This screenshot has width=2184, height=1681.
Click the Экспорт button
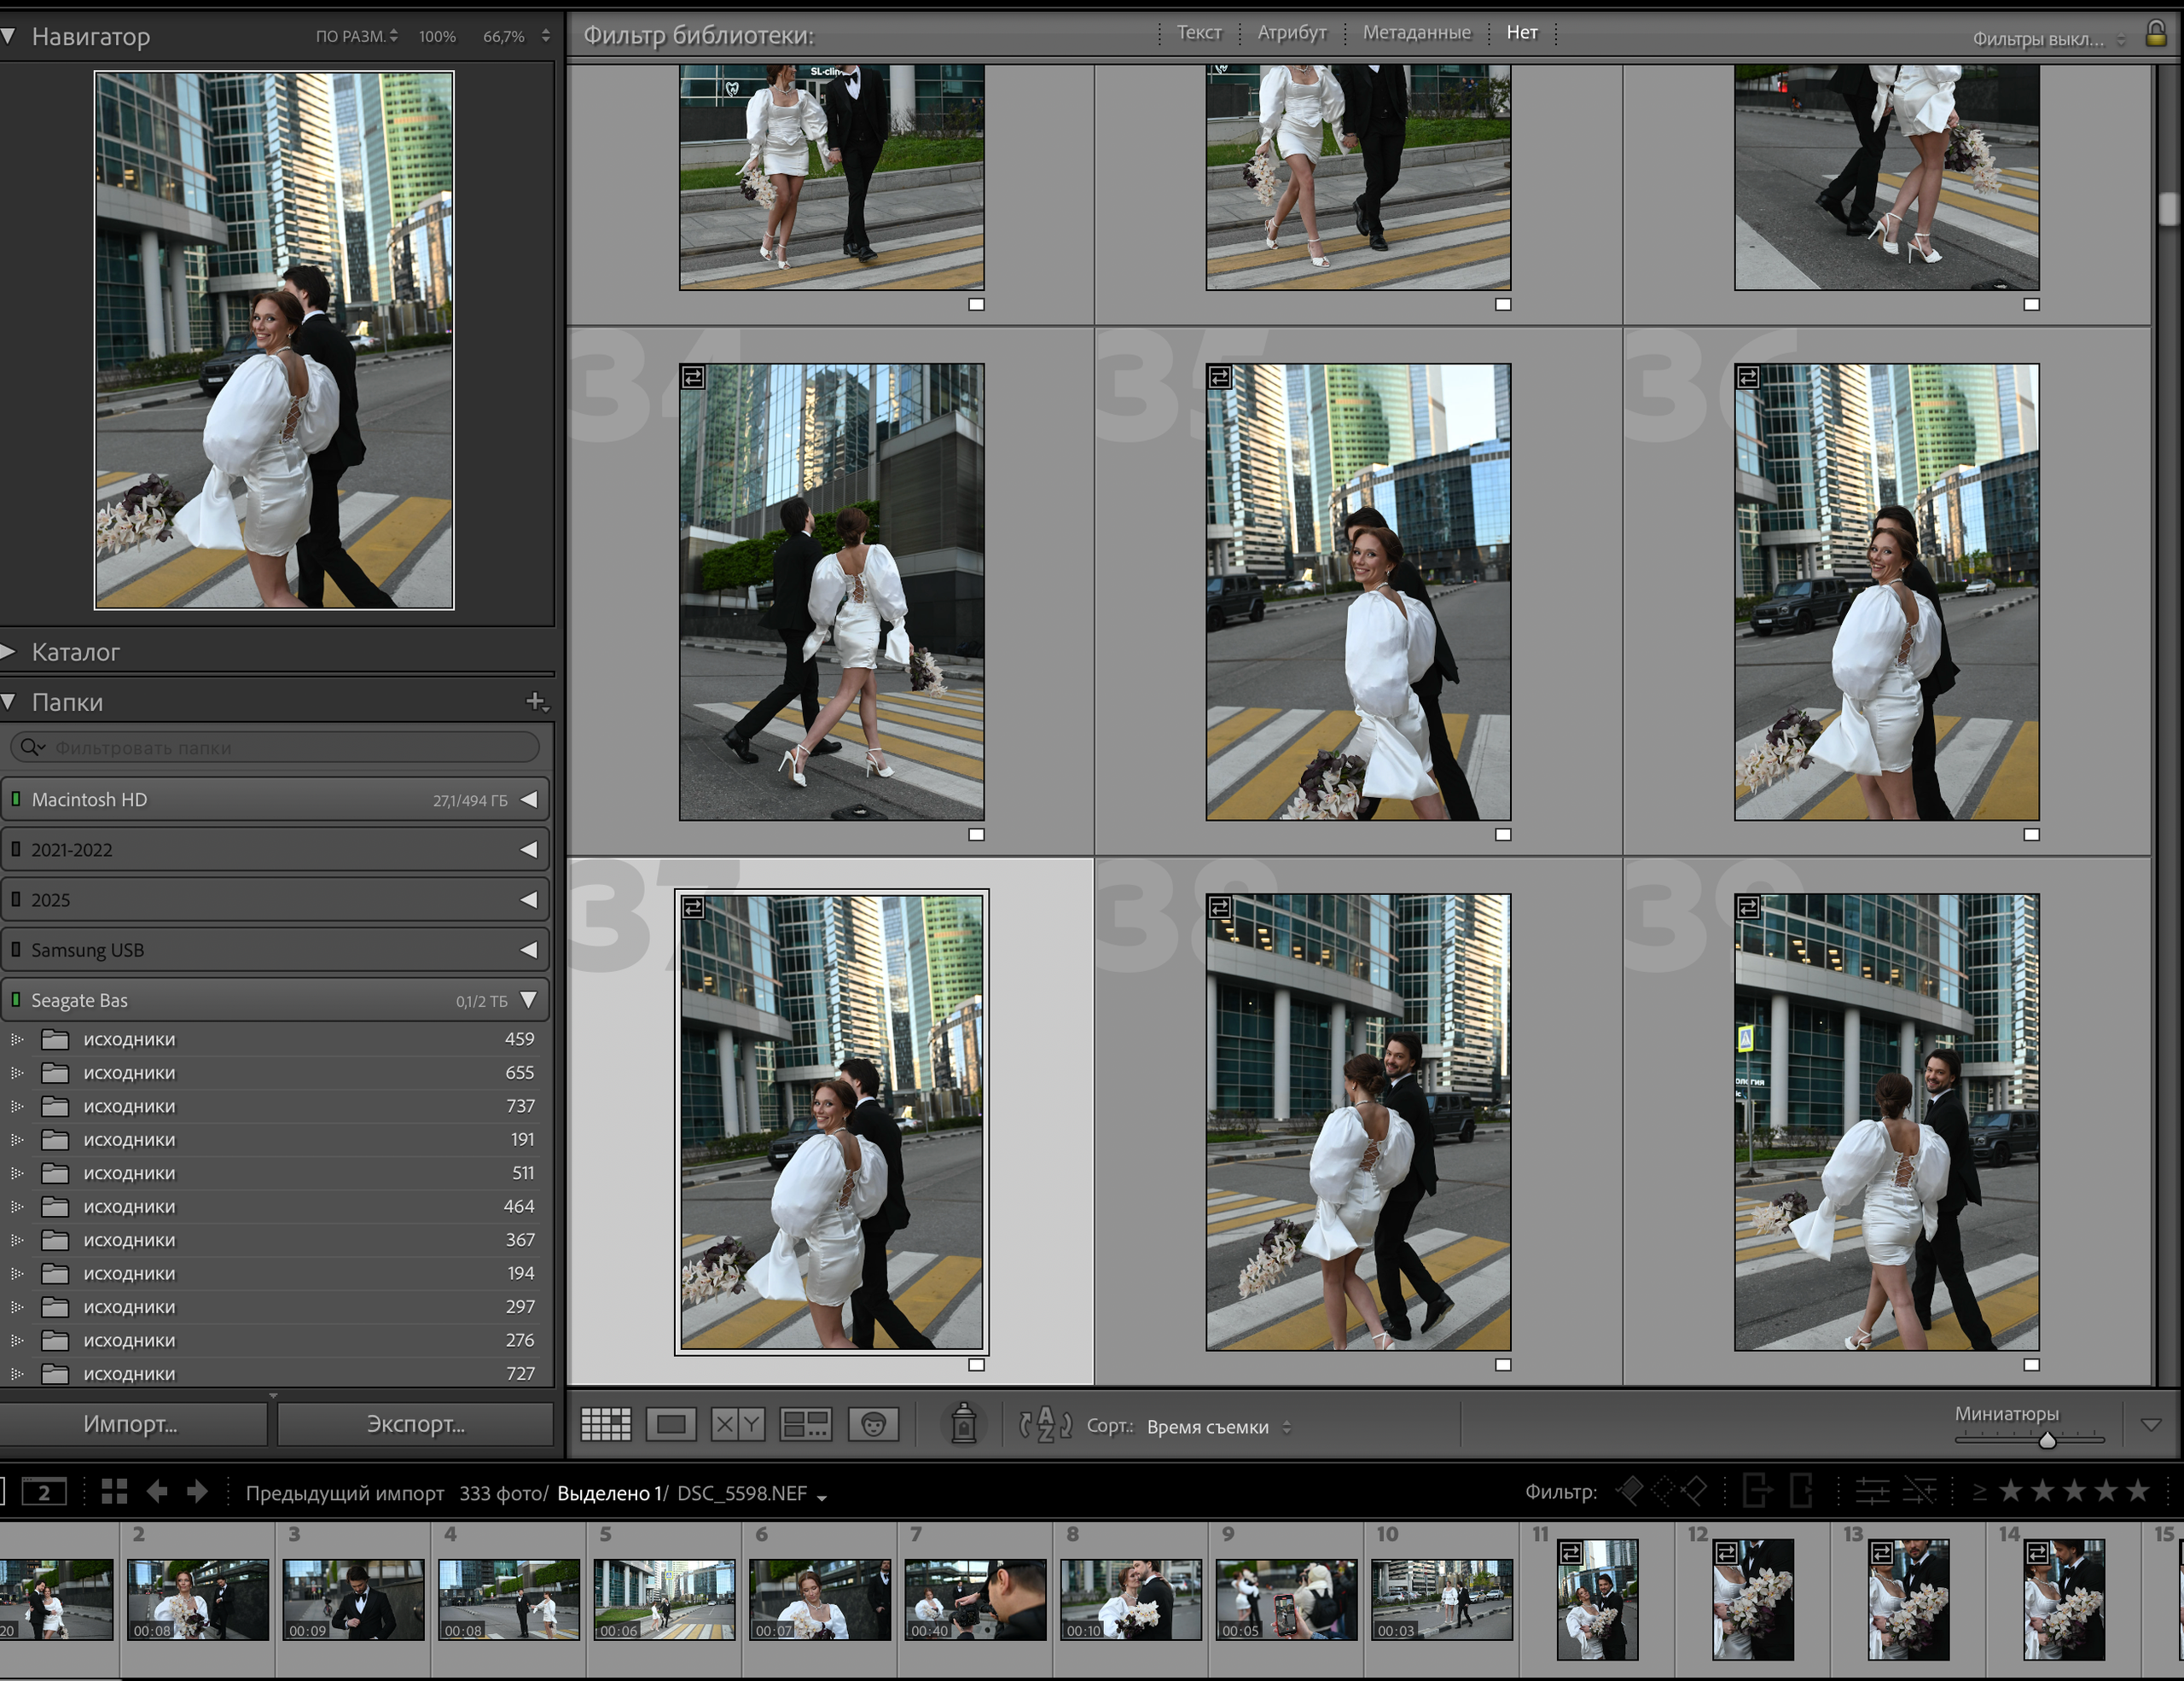[415, 1424]
